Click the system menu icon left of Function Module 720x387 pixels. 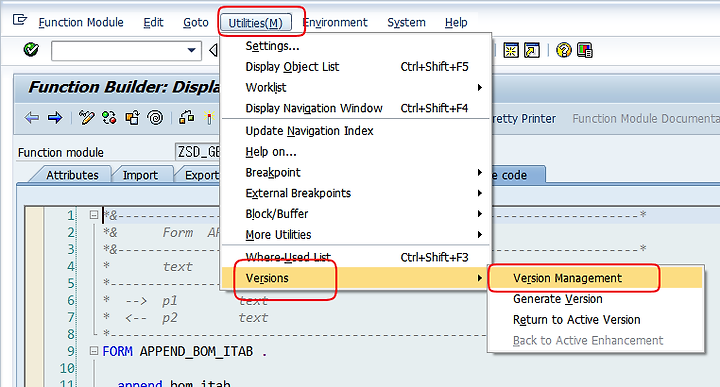pyautogui.click(x=19, y=20)
